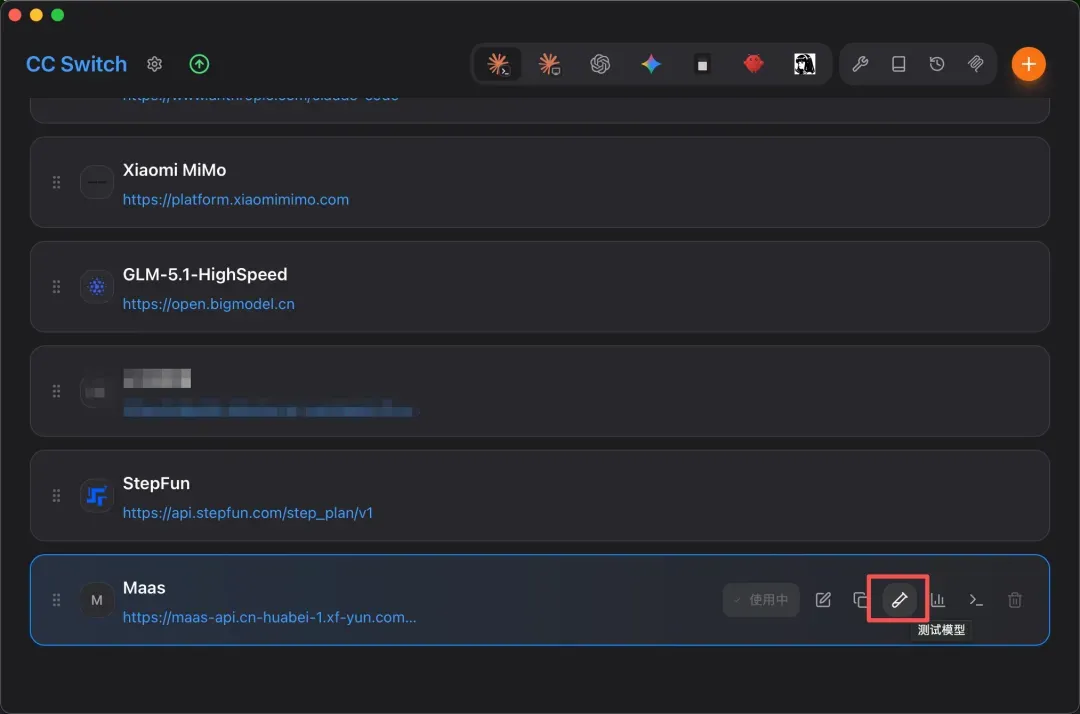The height and width of the screenshot is (714, 1080).
Task: Open the clock history icon
Action: point(937,64)
